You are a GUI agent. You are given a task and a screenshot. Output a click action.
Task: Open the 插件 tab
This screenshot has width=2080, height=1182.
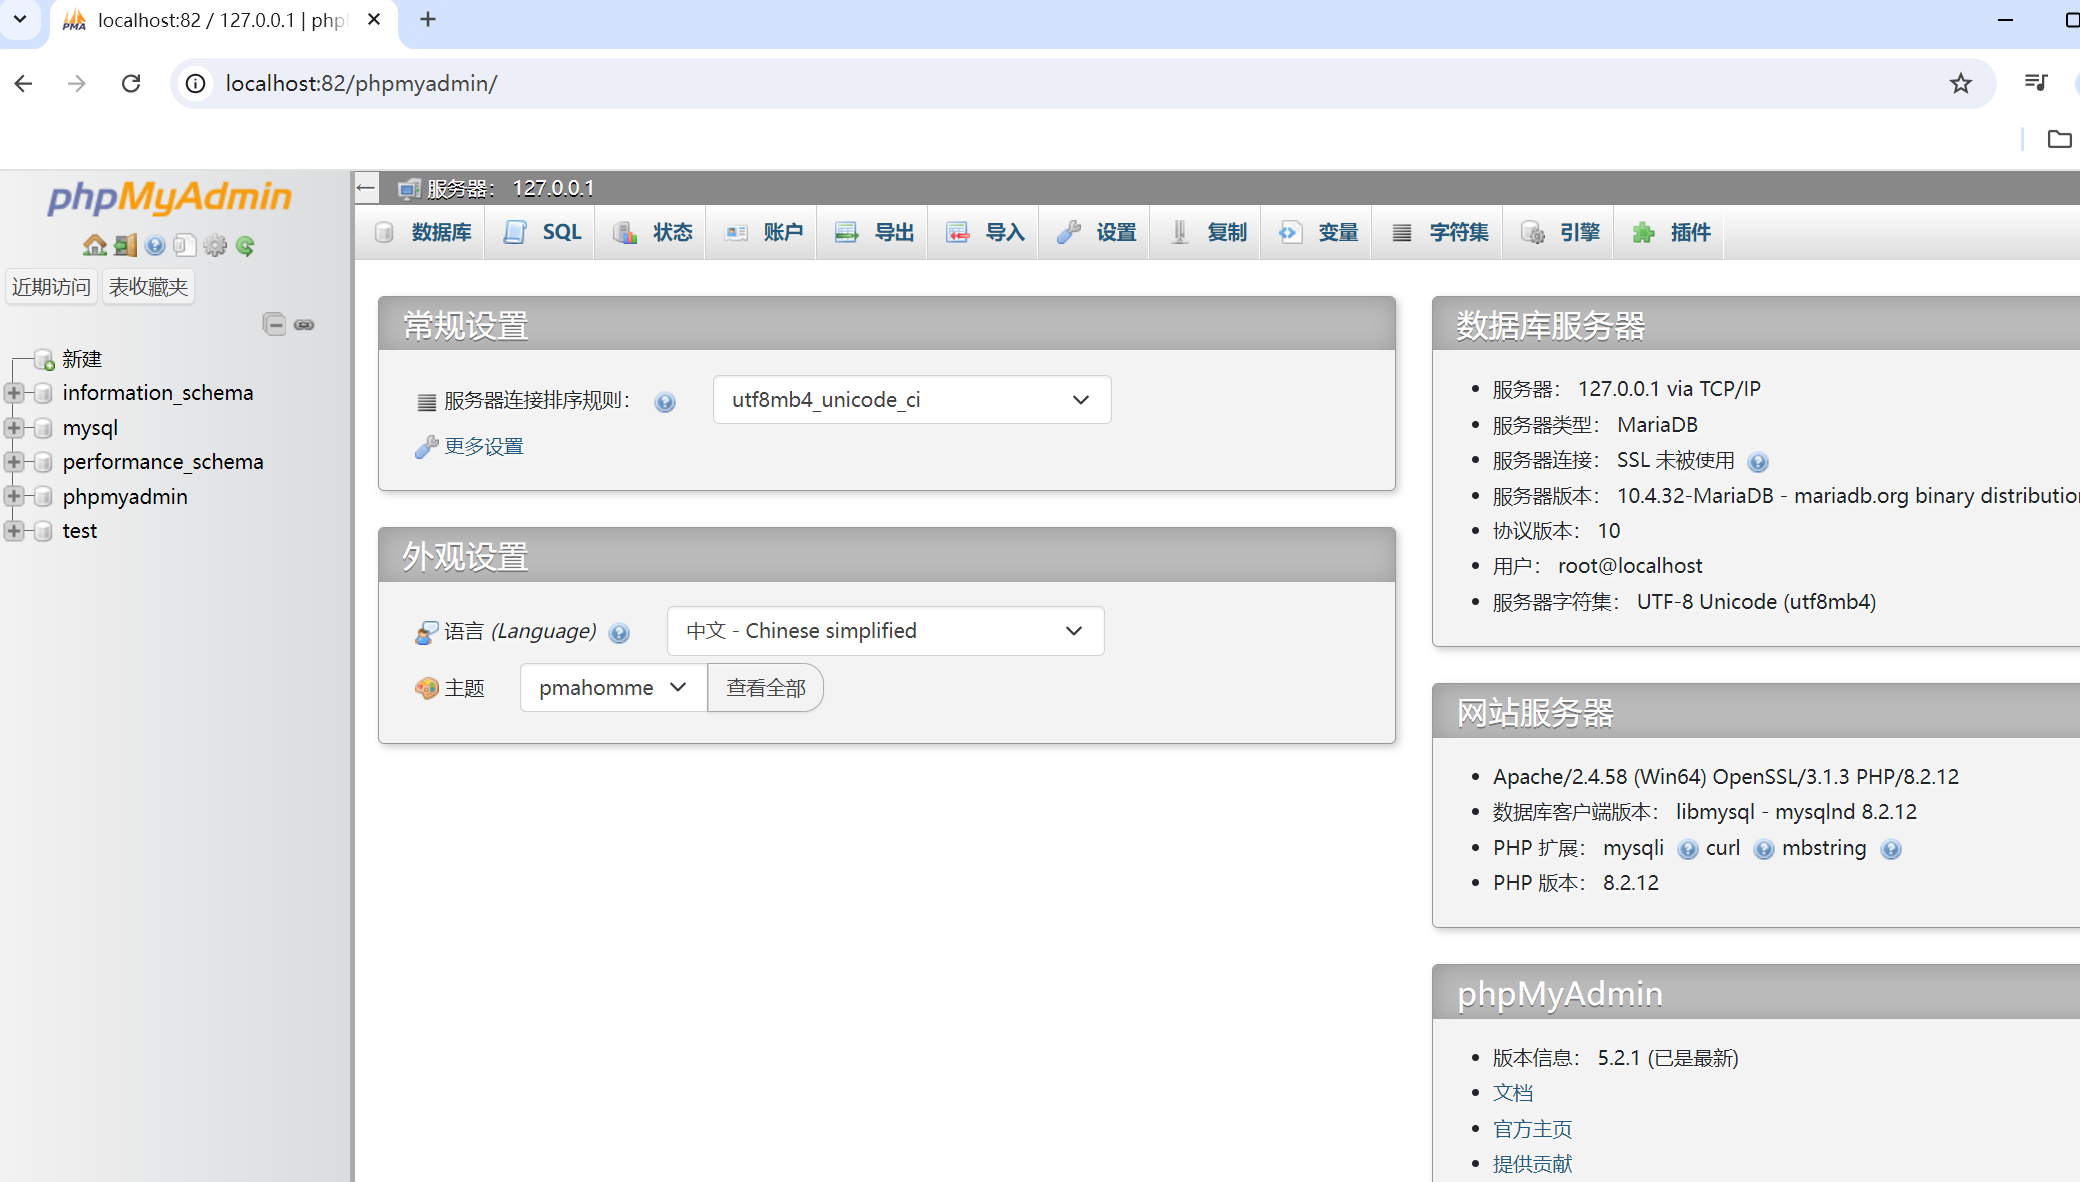[x=1671, y=233]
